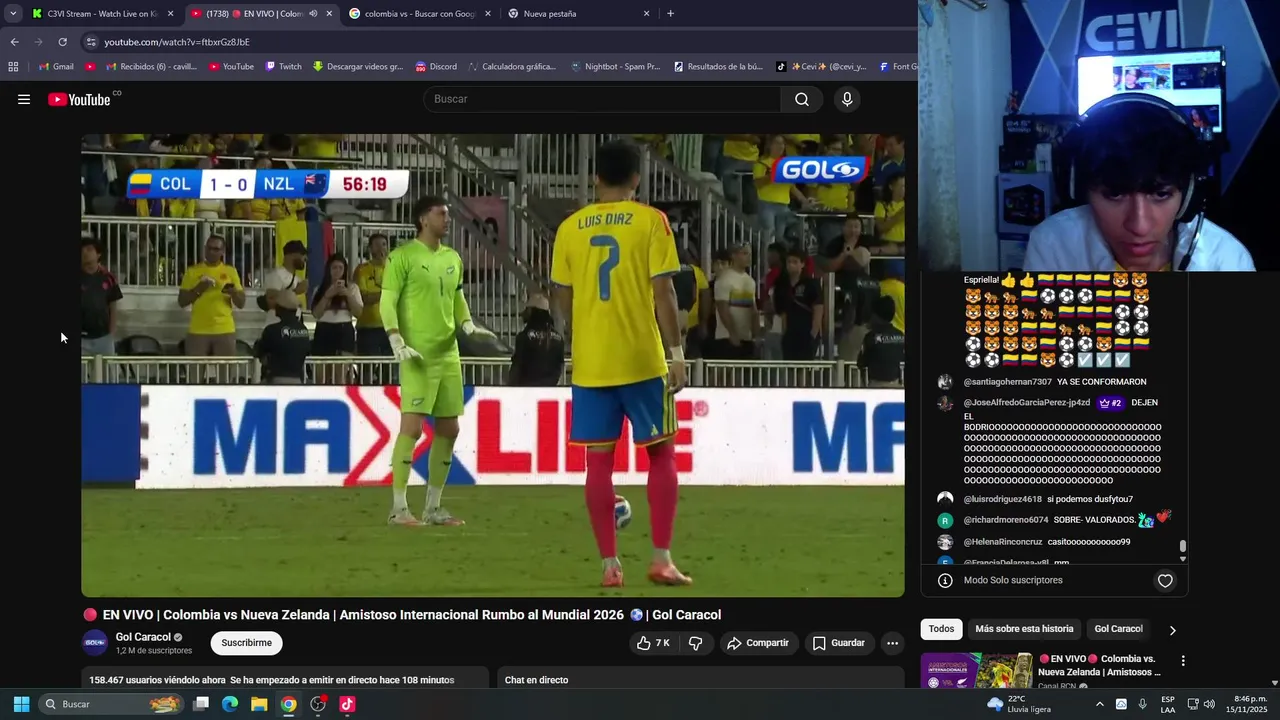Viewport: 1280px width, 720px height.
Task: Open the ESP LAA language switcher
Action: click(1168, 704)
